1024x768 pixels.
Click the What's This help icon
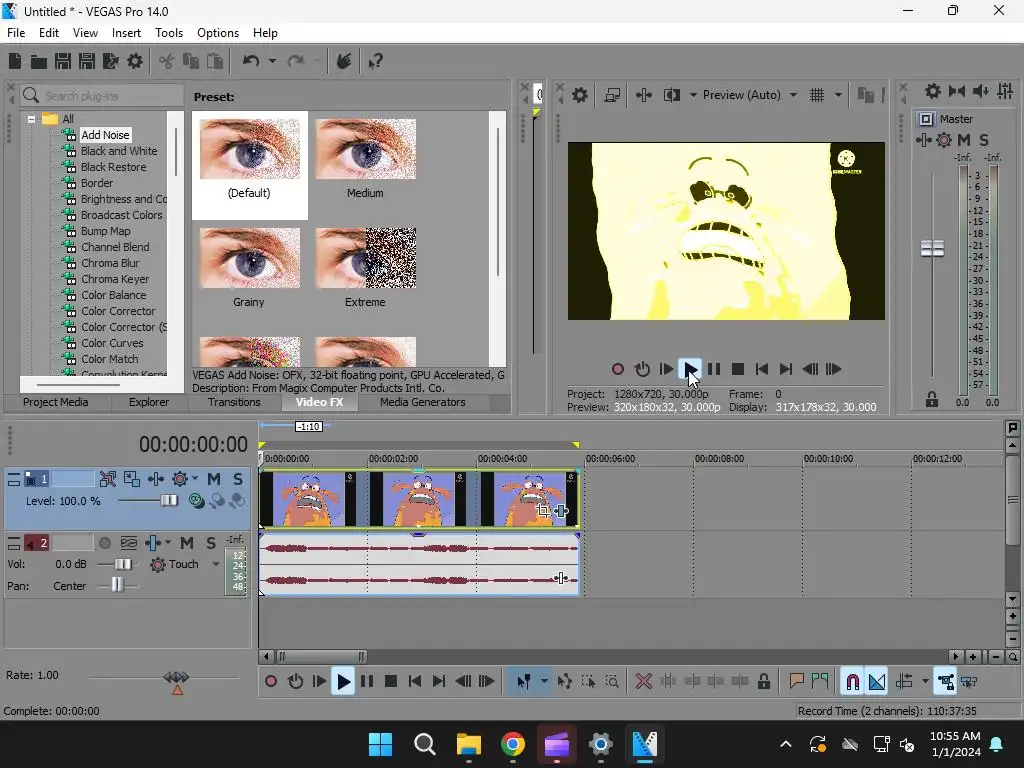pos(375,61)
